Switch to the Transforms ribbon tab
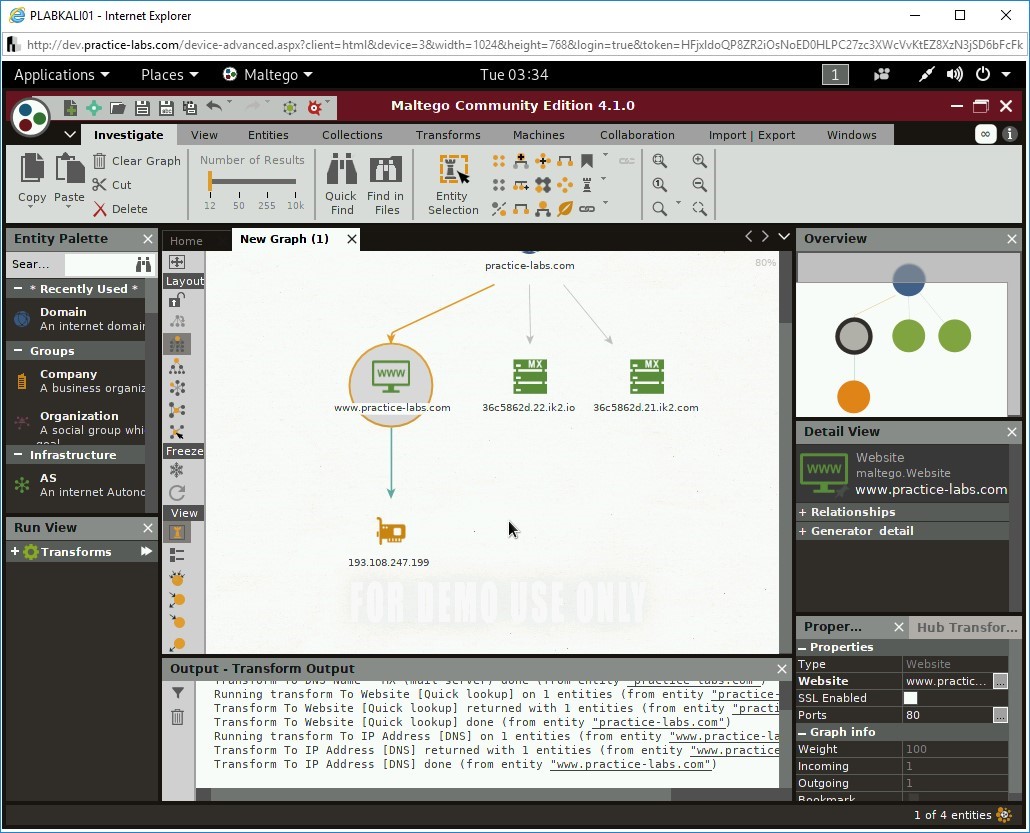Image resolution: width=1030 pixels, height=833 pixels. (447, 134)
